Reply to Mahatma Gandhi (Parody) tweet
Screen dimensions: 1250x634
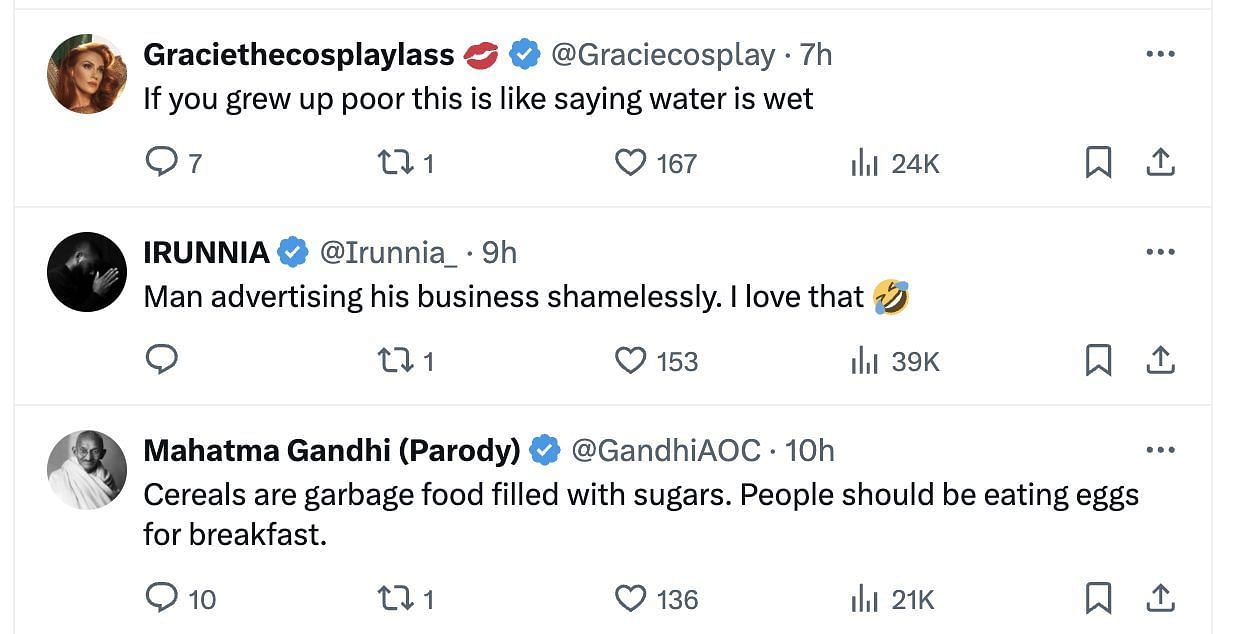coord(161,598)
